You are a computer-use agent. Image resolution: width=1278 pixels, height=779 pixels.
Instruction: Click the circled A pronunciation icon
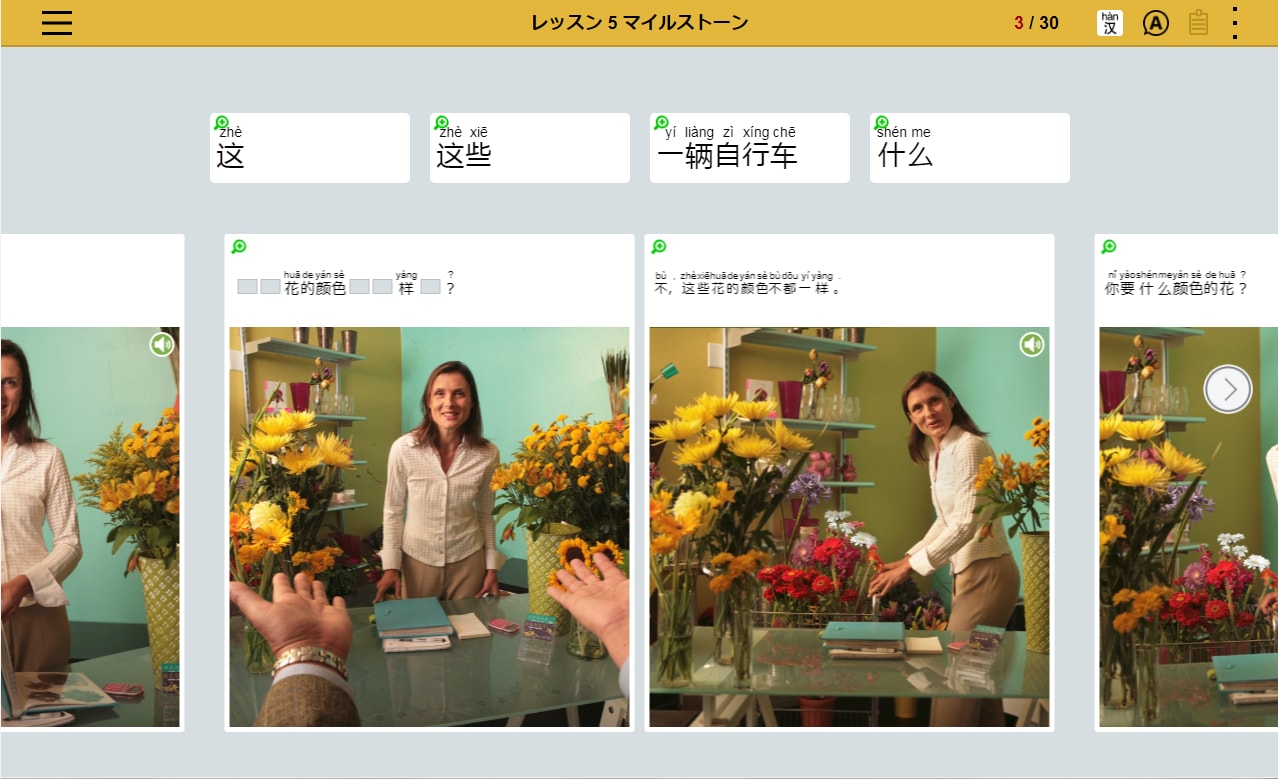[x=1156, y=22]
